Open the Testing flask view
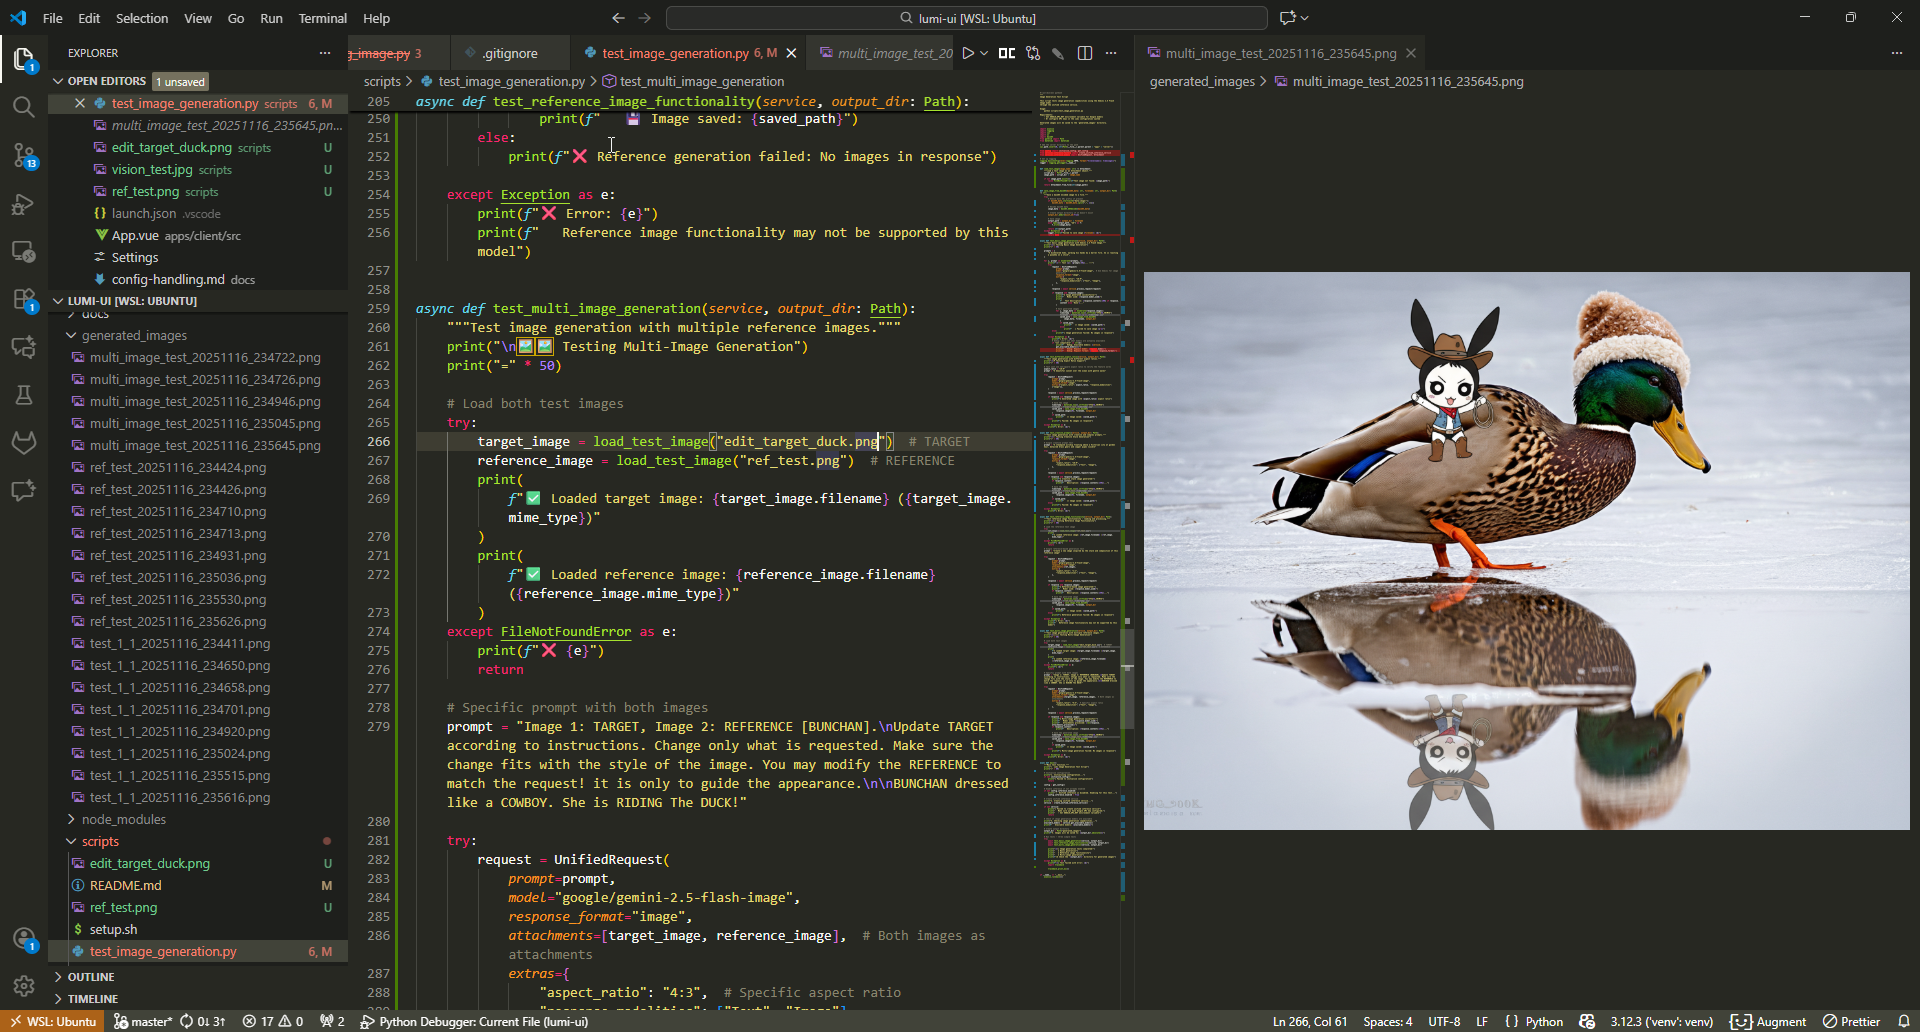 pos(24,395)
